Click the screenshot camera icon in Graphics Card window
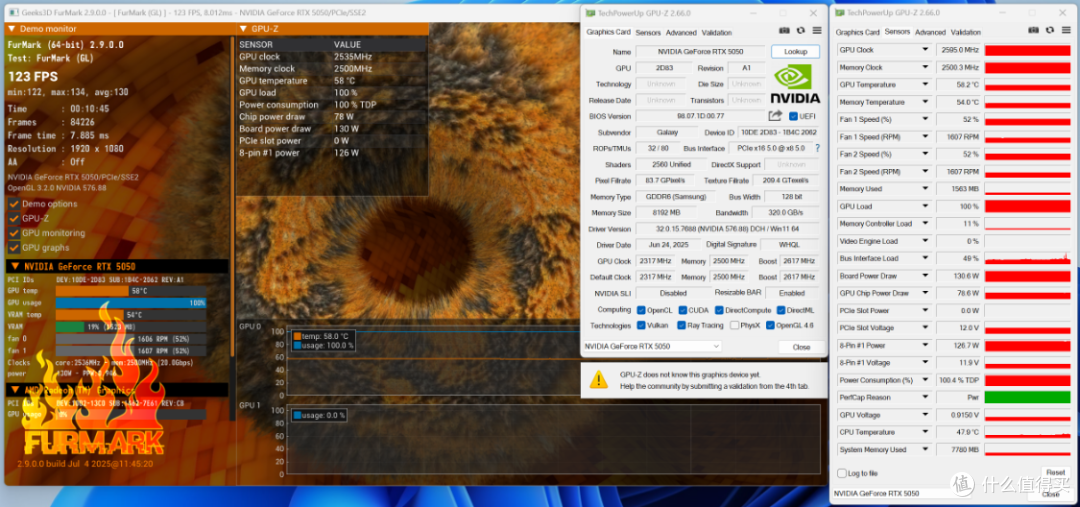Image resolution: width=1080 pixels, height=507 pixels. [x=784, y=31]
